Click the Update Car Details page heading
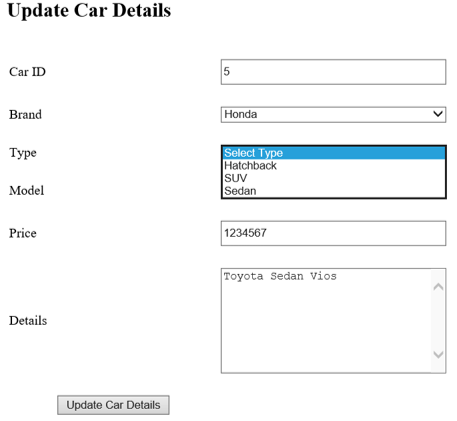The width and height of the screenshot is (457, 421). [89, 11]
